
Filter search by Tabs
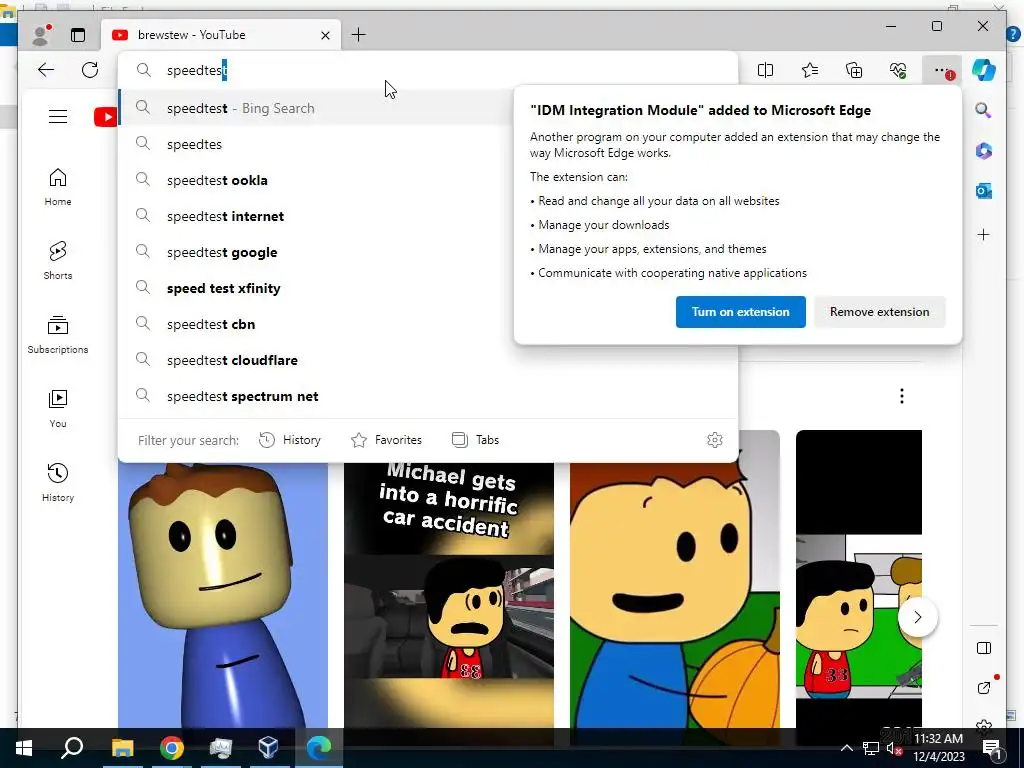475,440
